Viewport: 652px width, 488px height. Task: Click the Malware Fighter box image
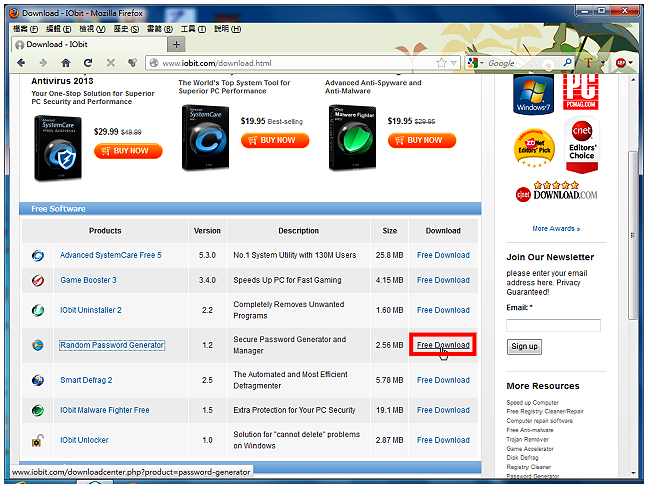(352, 138)
